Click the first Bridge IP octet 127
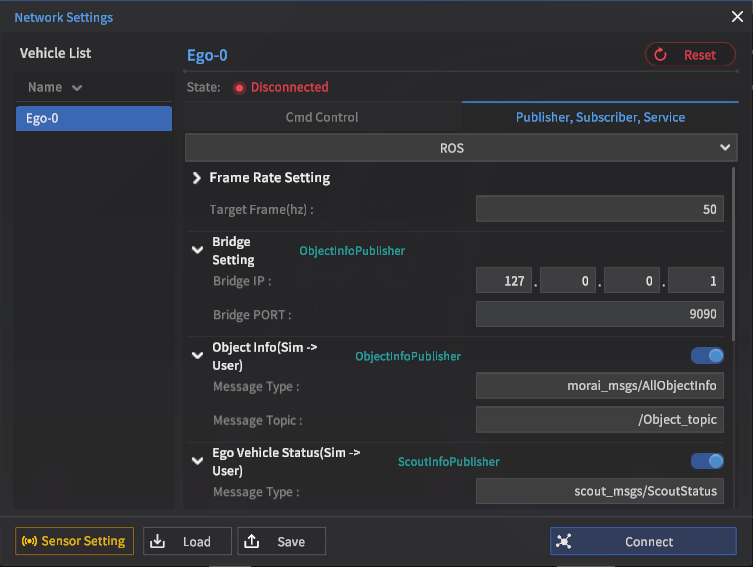The image size is (753, 567). (504, 280)
